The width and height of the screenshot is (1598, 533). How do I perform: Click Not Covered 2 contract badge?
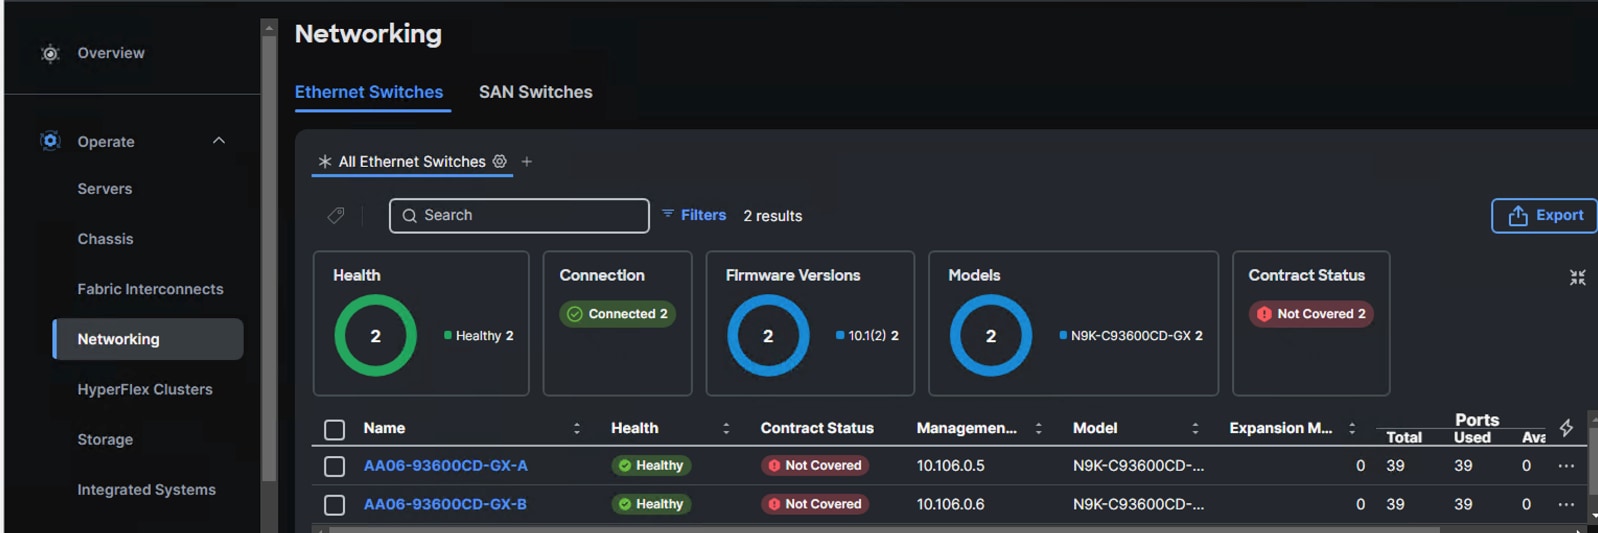1312,314
